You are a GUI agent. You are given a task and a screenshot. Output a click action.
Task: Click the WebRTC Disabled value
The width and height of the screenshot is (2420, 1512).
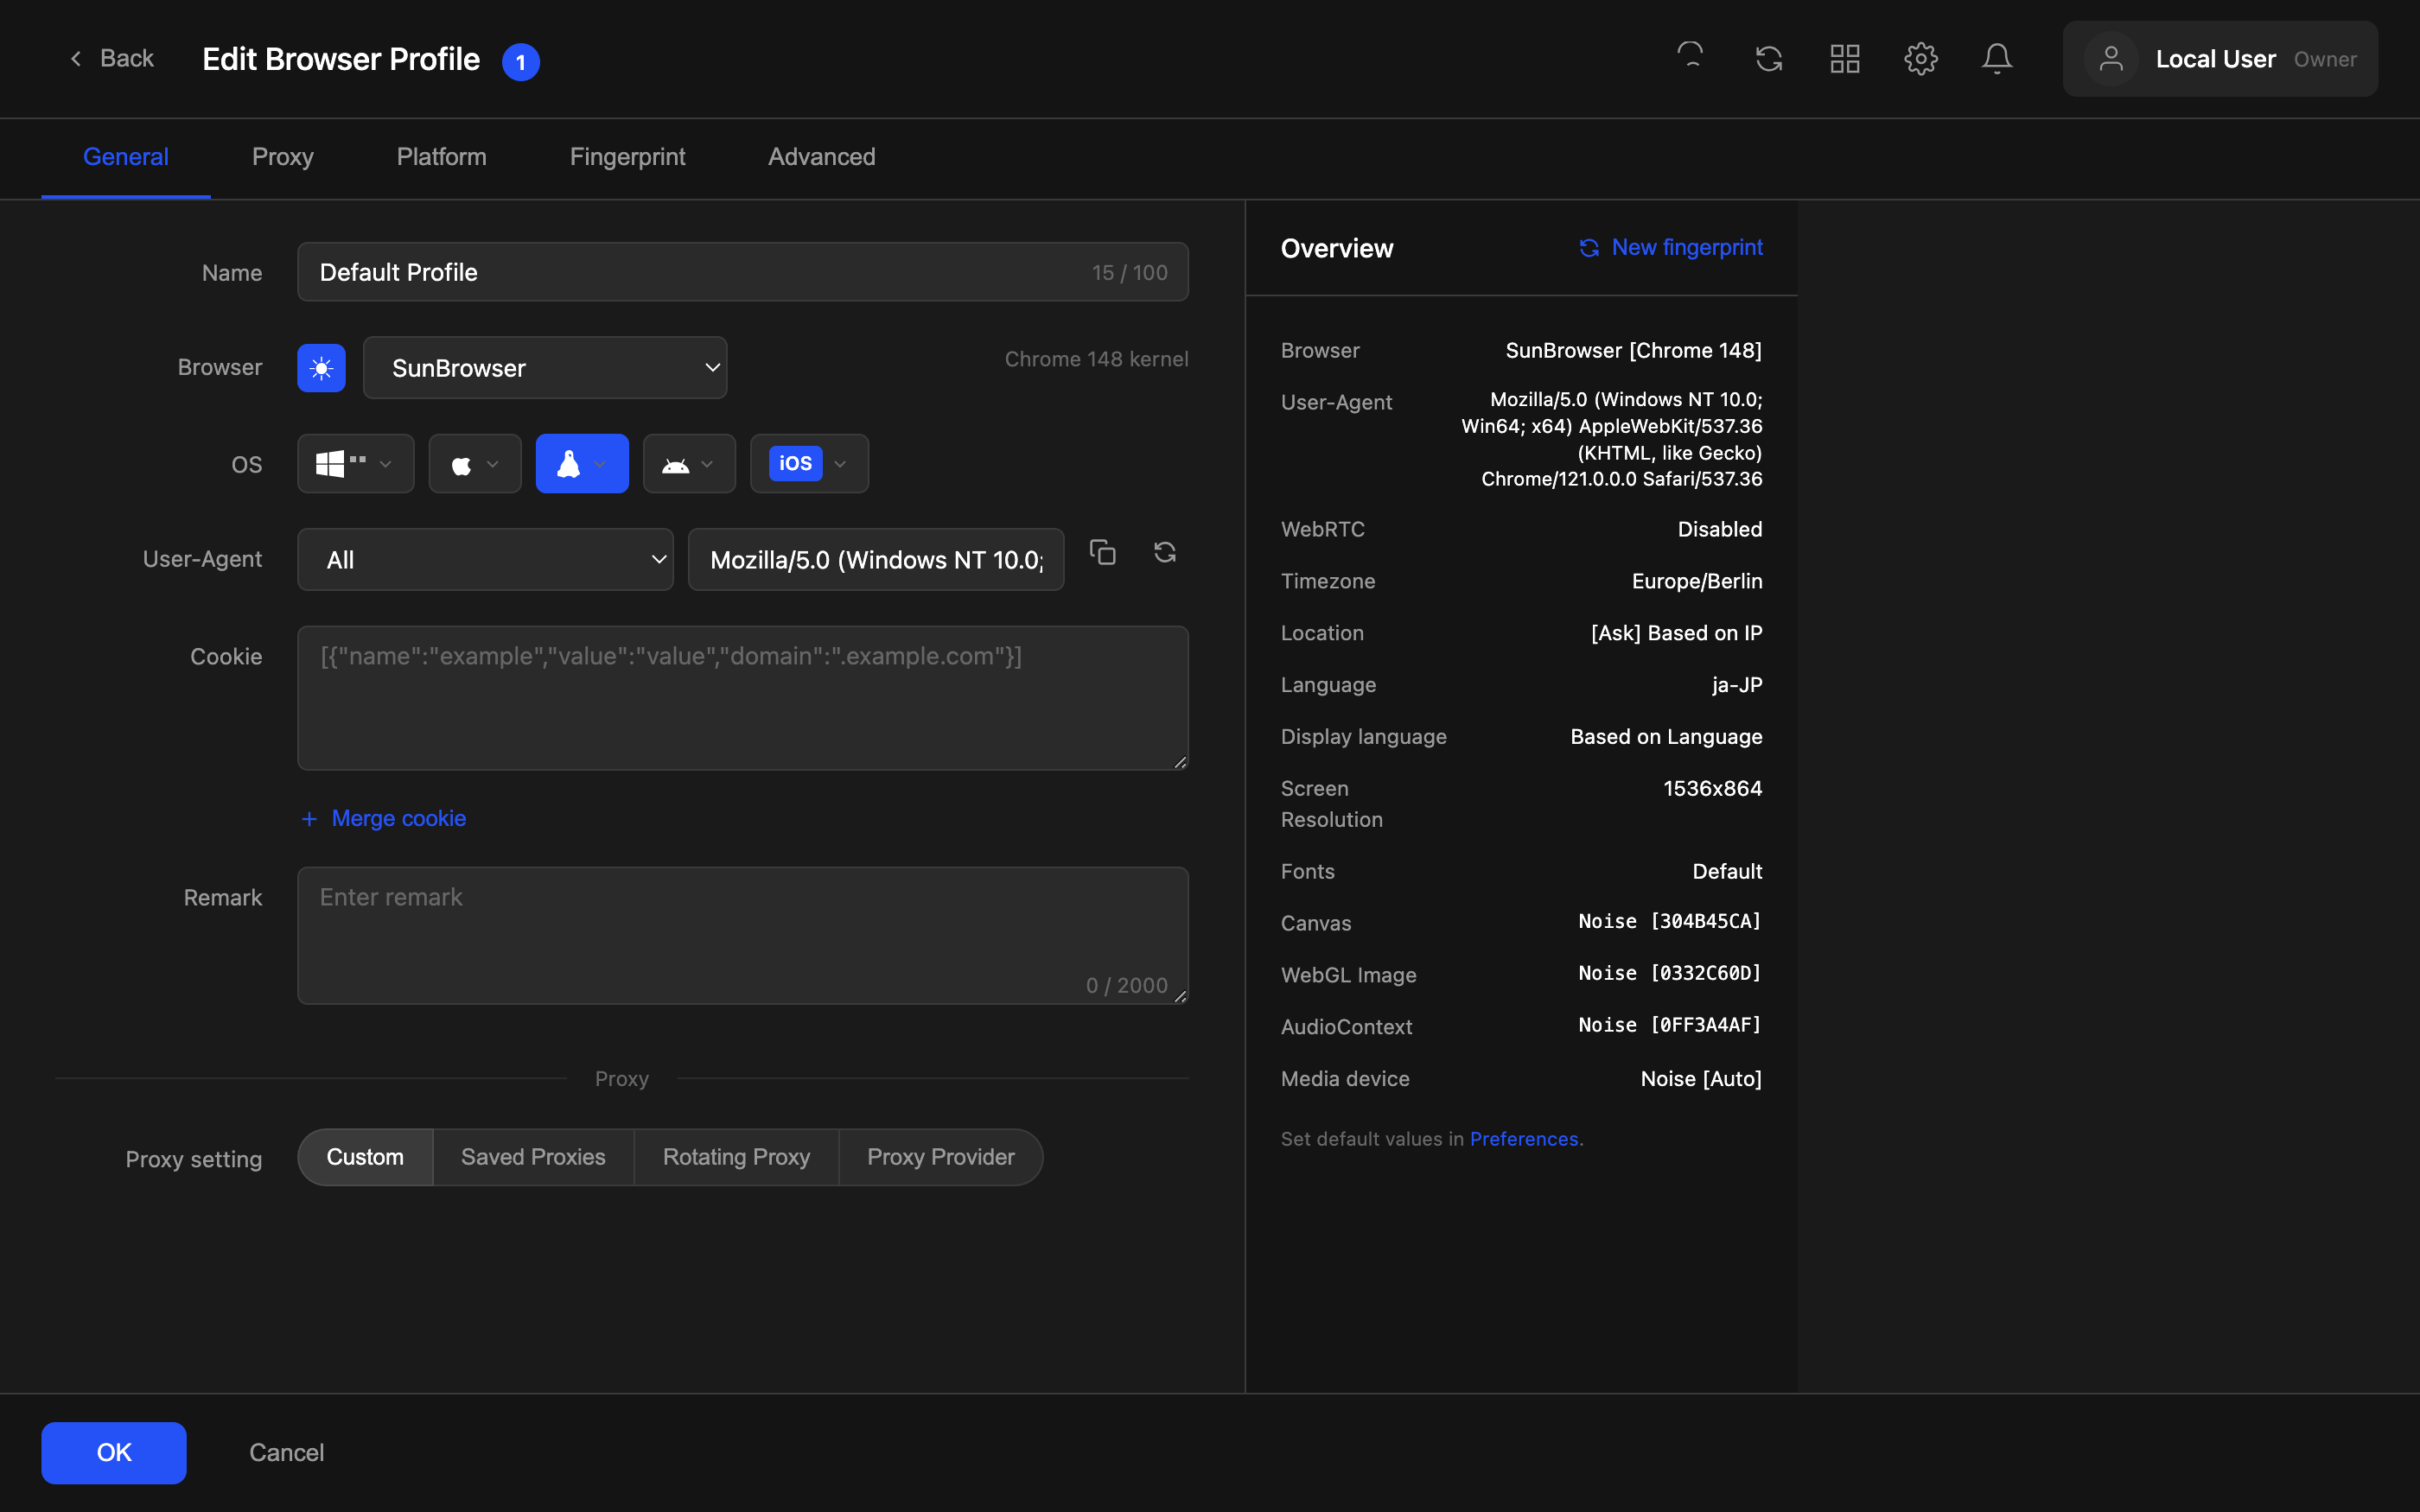tap(1720, 529)
